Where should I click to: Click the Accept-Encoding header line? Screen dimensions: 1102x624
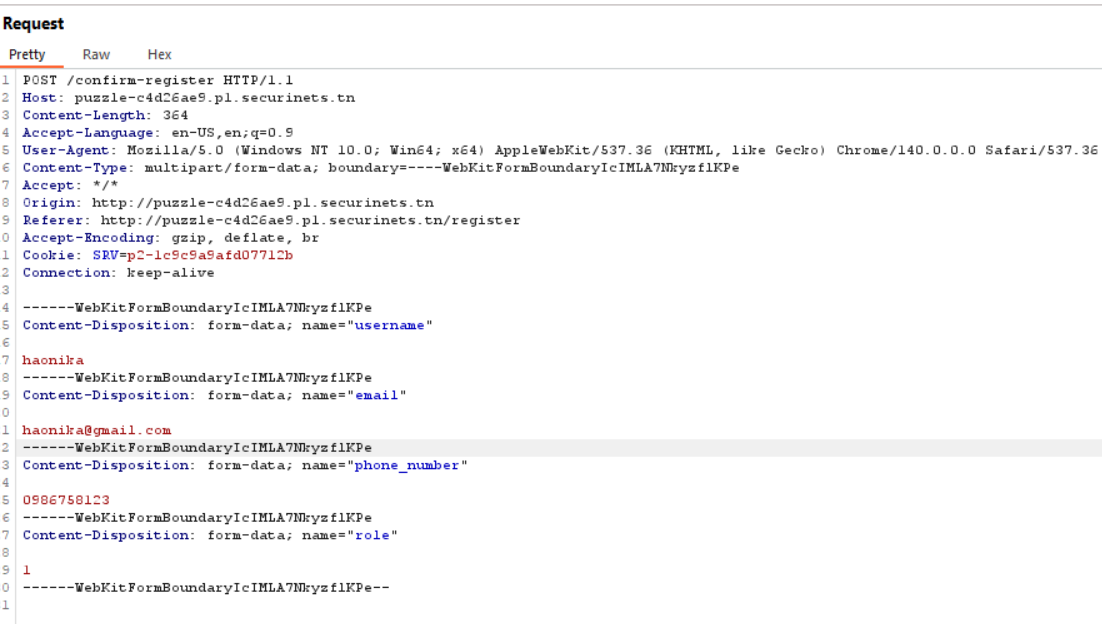(171, 238)
